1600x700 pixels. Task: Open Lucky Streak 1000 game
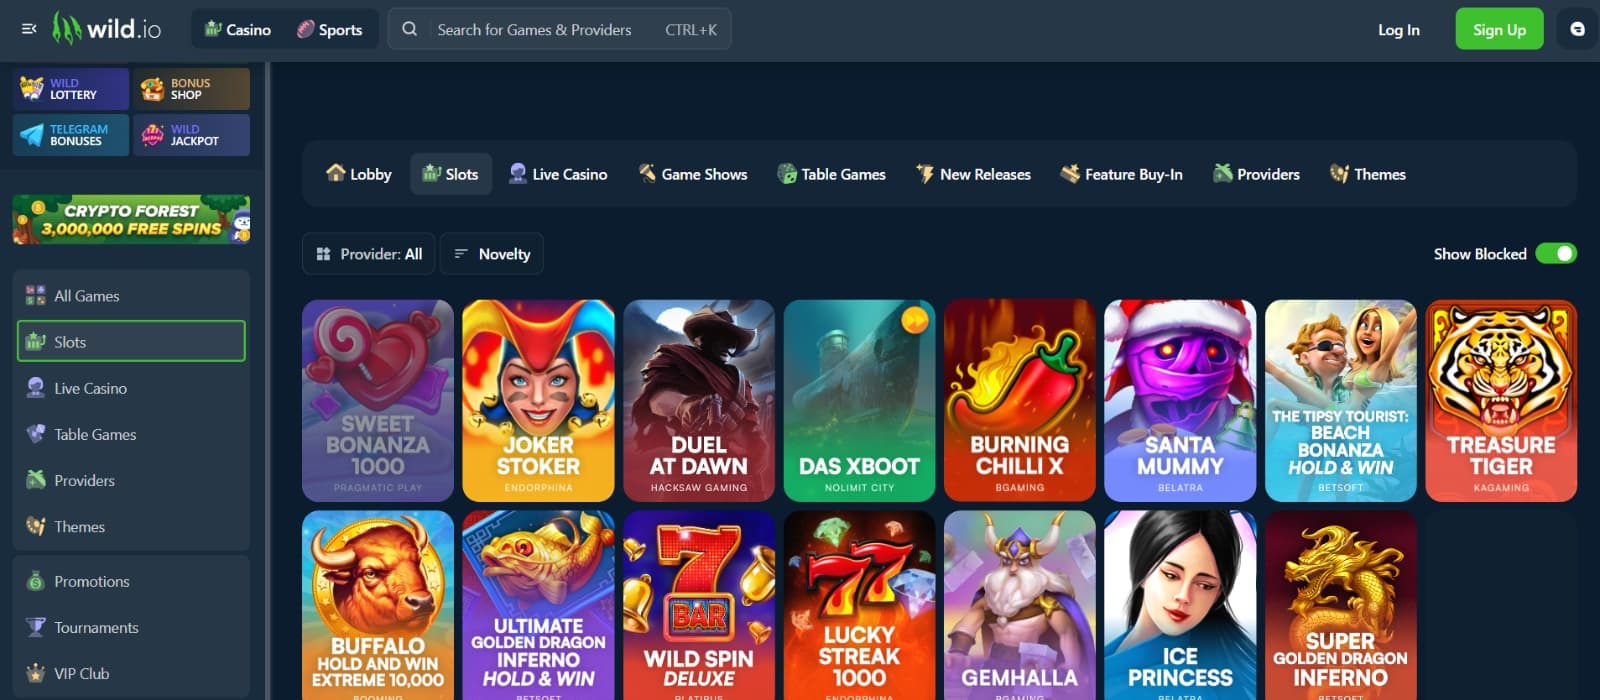[859, 605]
